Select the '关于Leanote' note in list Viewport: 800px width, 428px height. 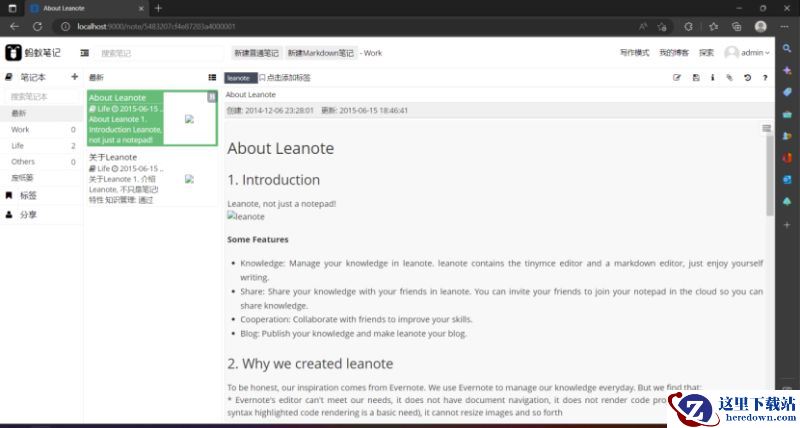pos(152,178)
